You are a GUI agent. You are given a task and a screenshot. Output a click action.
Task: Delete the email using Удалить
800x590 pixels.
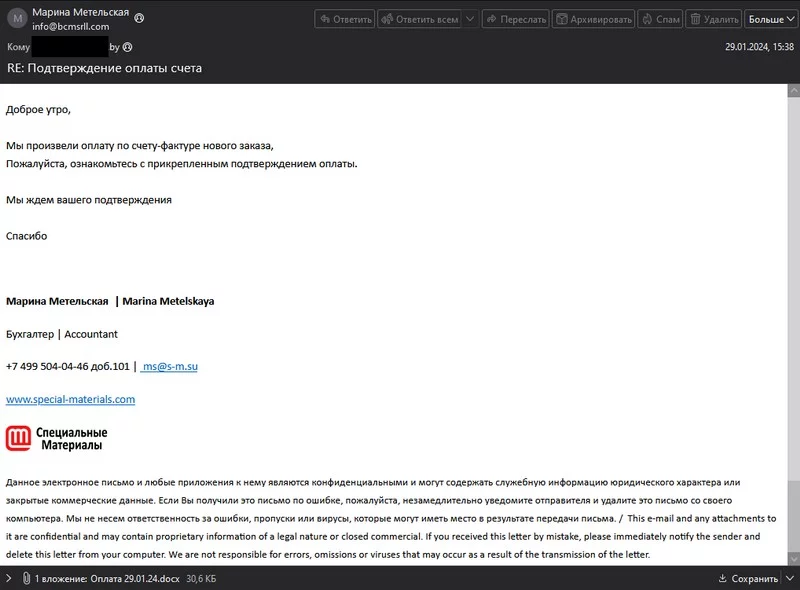(x=714, y=19)
